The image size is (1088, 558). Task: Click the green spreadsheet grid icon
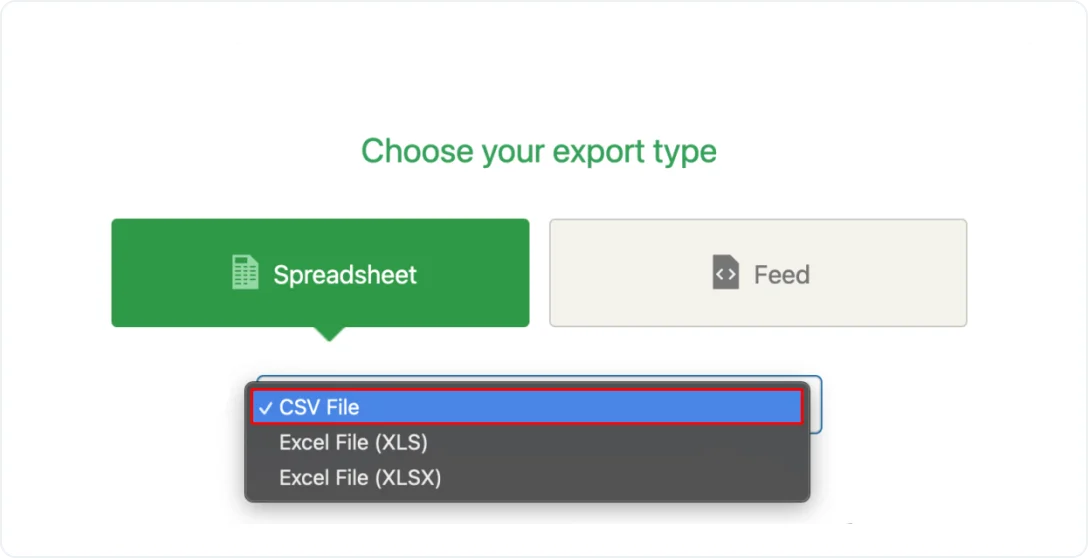[245, 273]
